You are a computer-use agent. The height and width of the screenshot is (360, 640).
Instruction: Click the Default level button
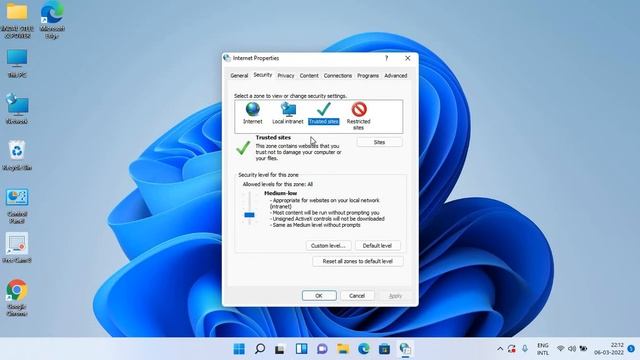377,246
